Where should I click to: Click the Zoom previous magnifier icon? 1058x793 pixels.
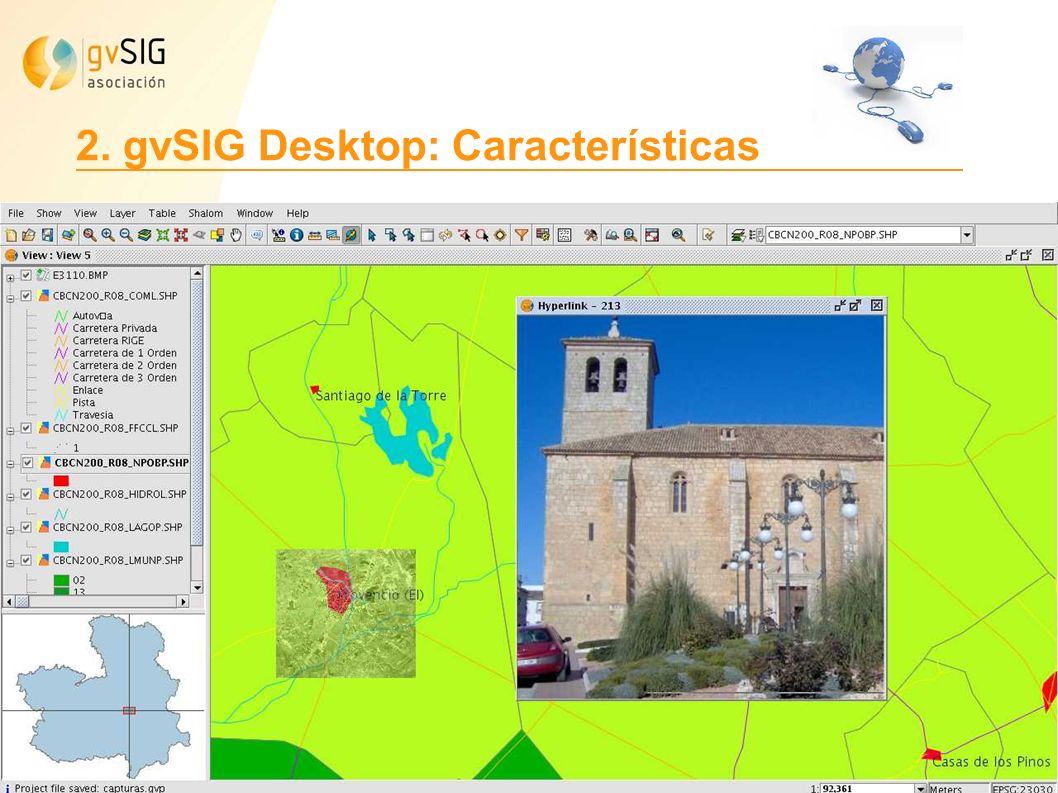(x=90, y=235)
